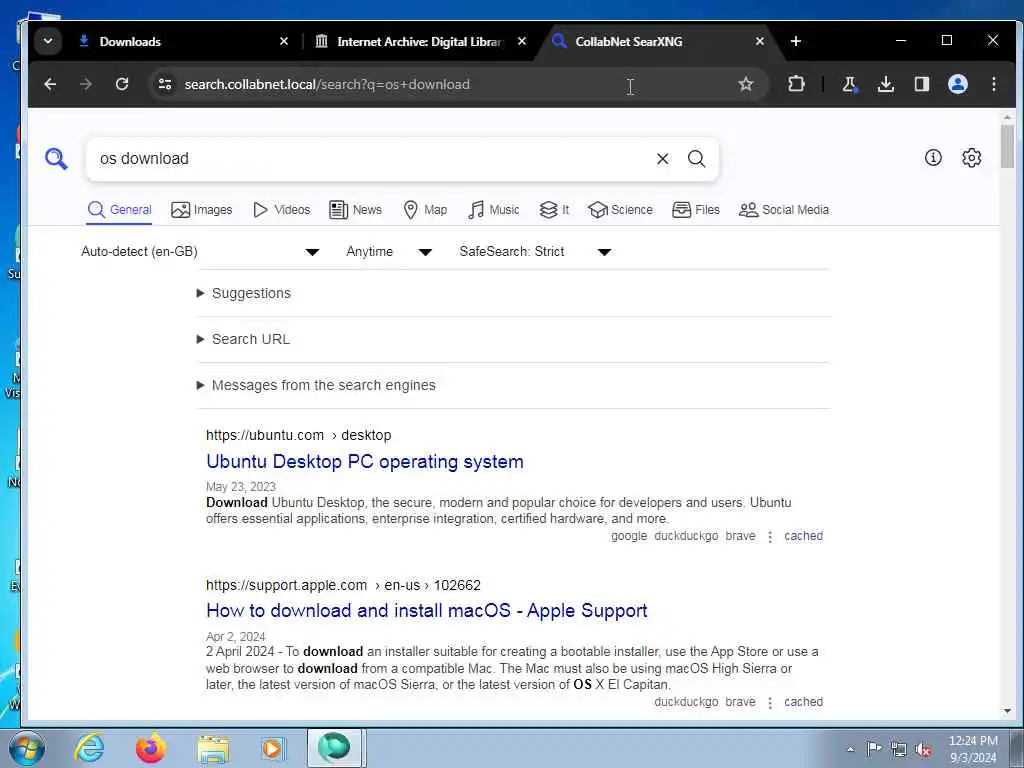Image resolution: width=1024 pixels, height=768 pixels.
Task: Go back to the previous page
Action: pos(50,84)
